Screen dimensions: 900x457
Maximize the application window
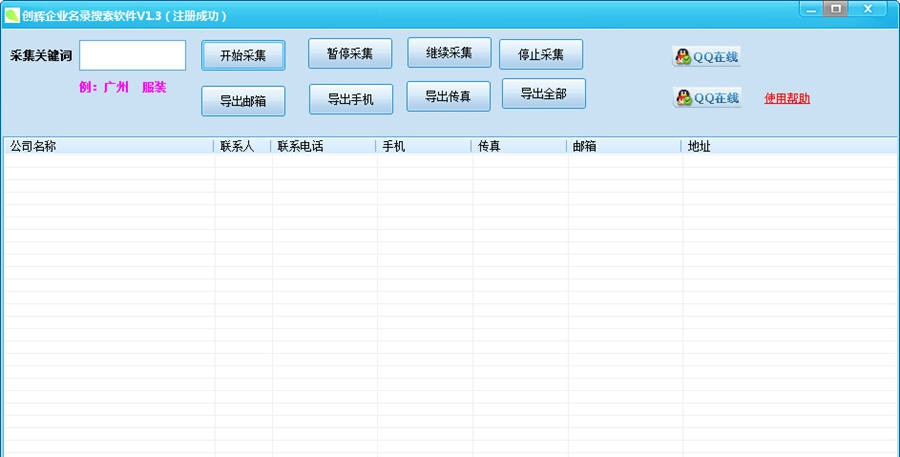(x=836, y=9)
